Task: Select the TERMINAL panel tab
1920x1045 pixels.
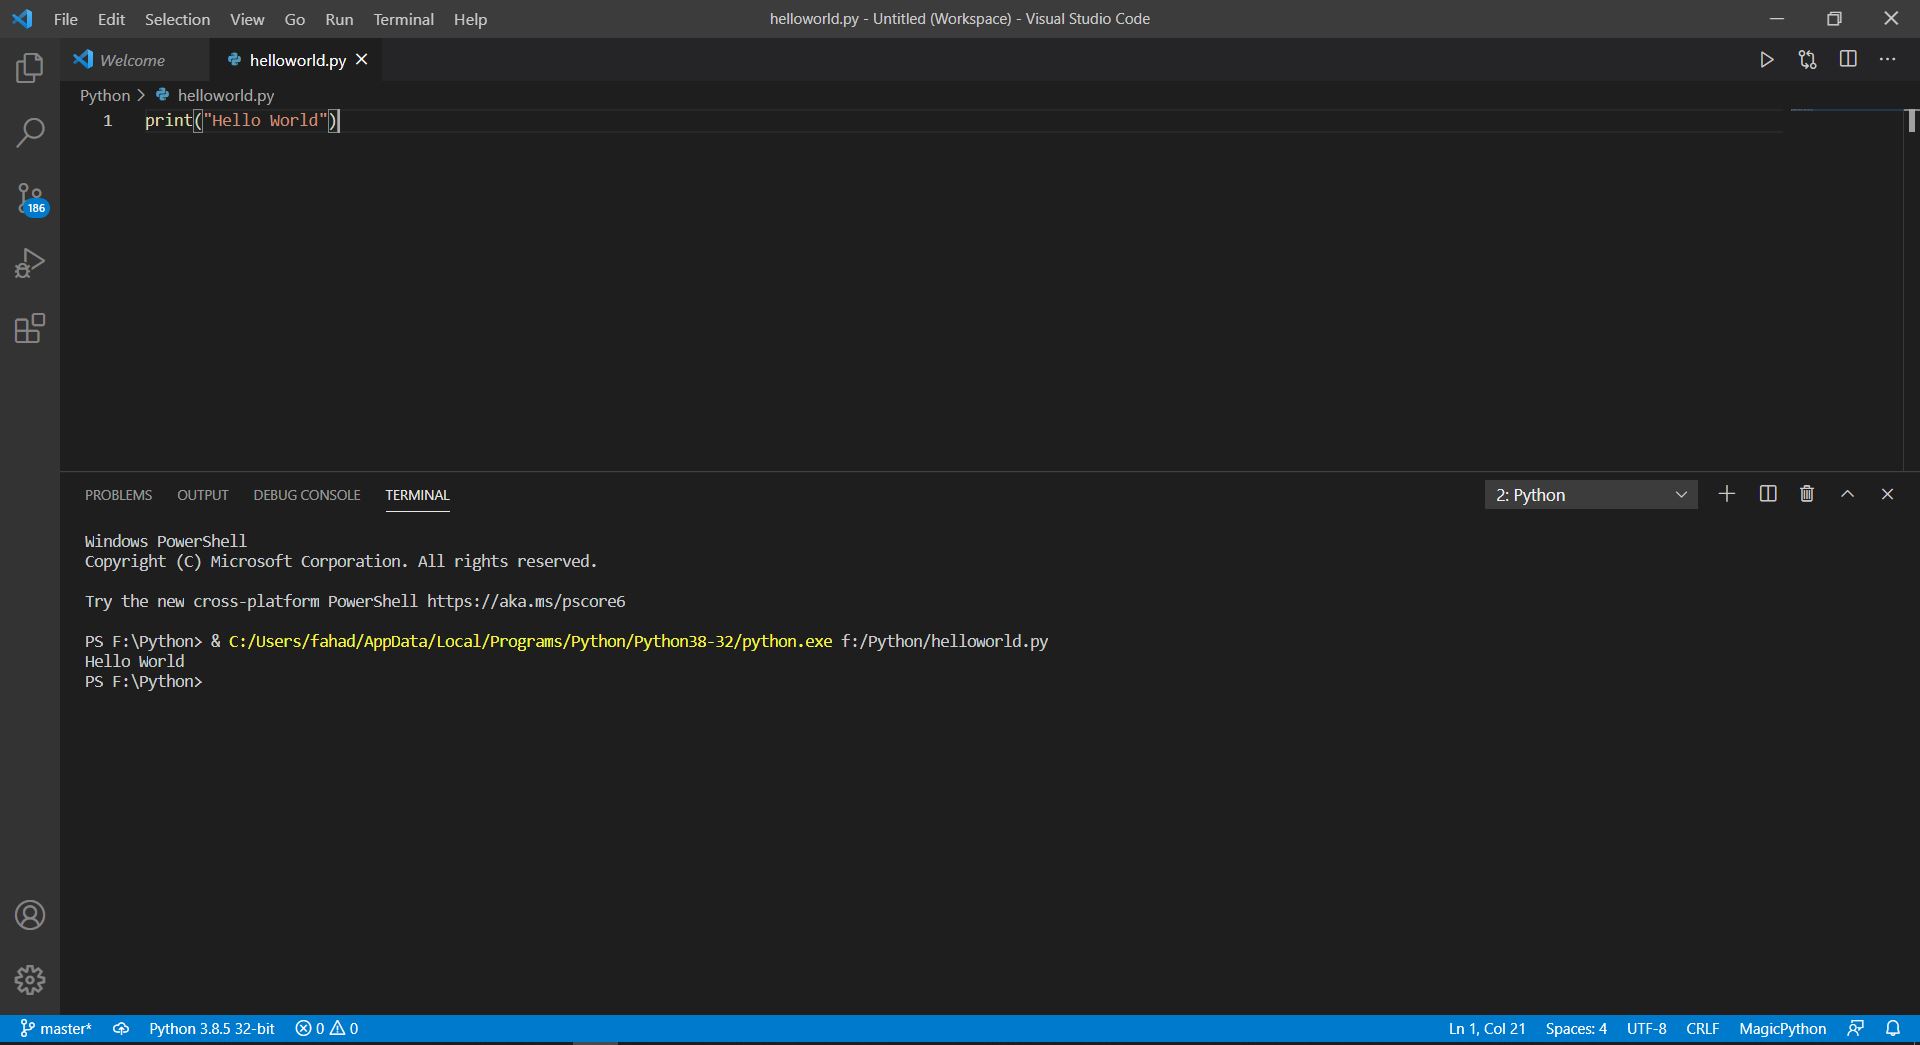Action: pyautogui.click(x=417, y=495)
